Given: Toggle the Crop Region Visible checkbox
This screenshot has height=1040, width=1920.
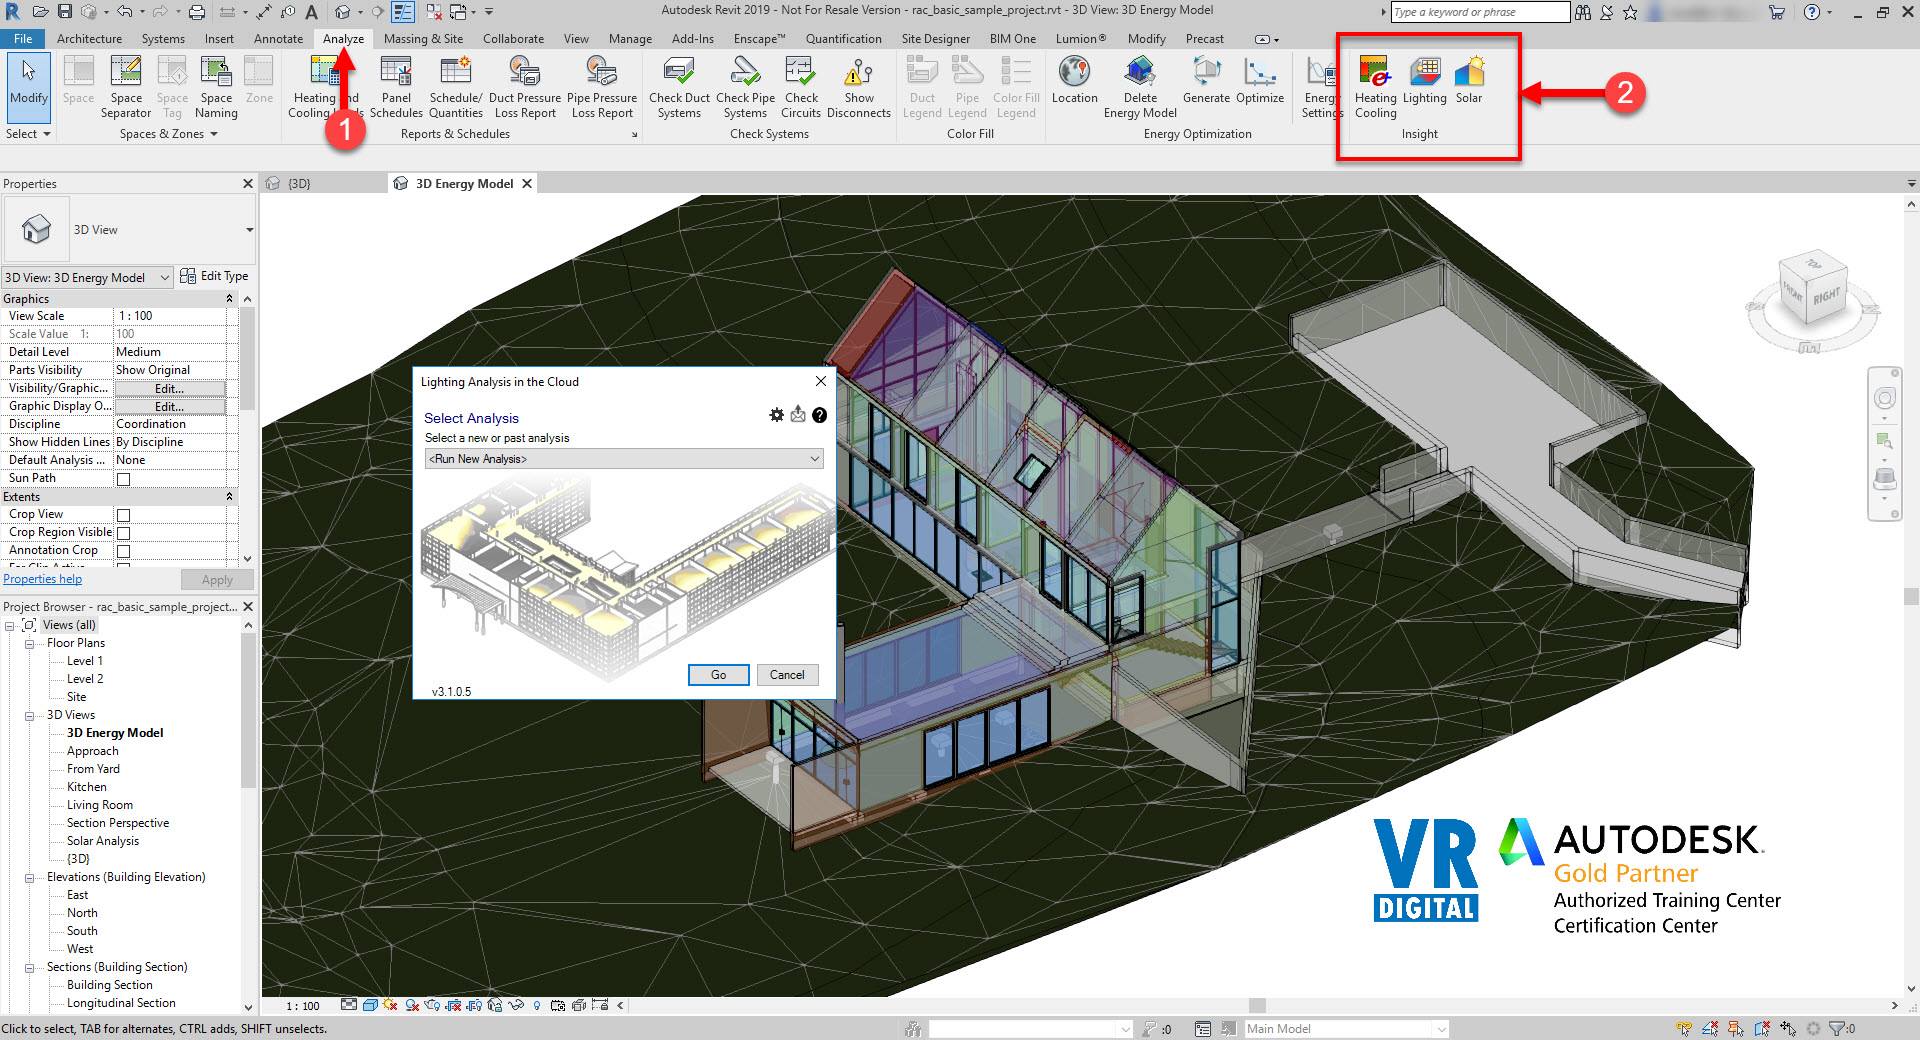Looking at the screenshot, I should click(124, 533).
